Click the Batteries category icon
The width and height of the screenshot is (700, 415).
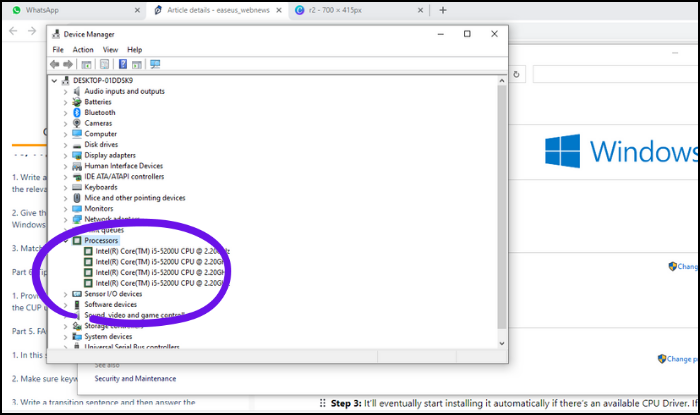coord(77,102)
